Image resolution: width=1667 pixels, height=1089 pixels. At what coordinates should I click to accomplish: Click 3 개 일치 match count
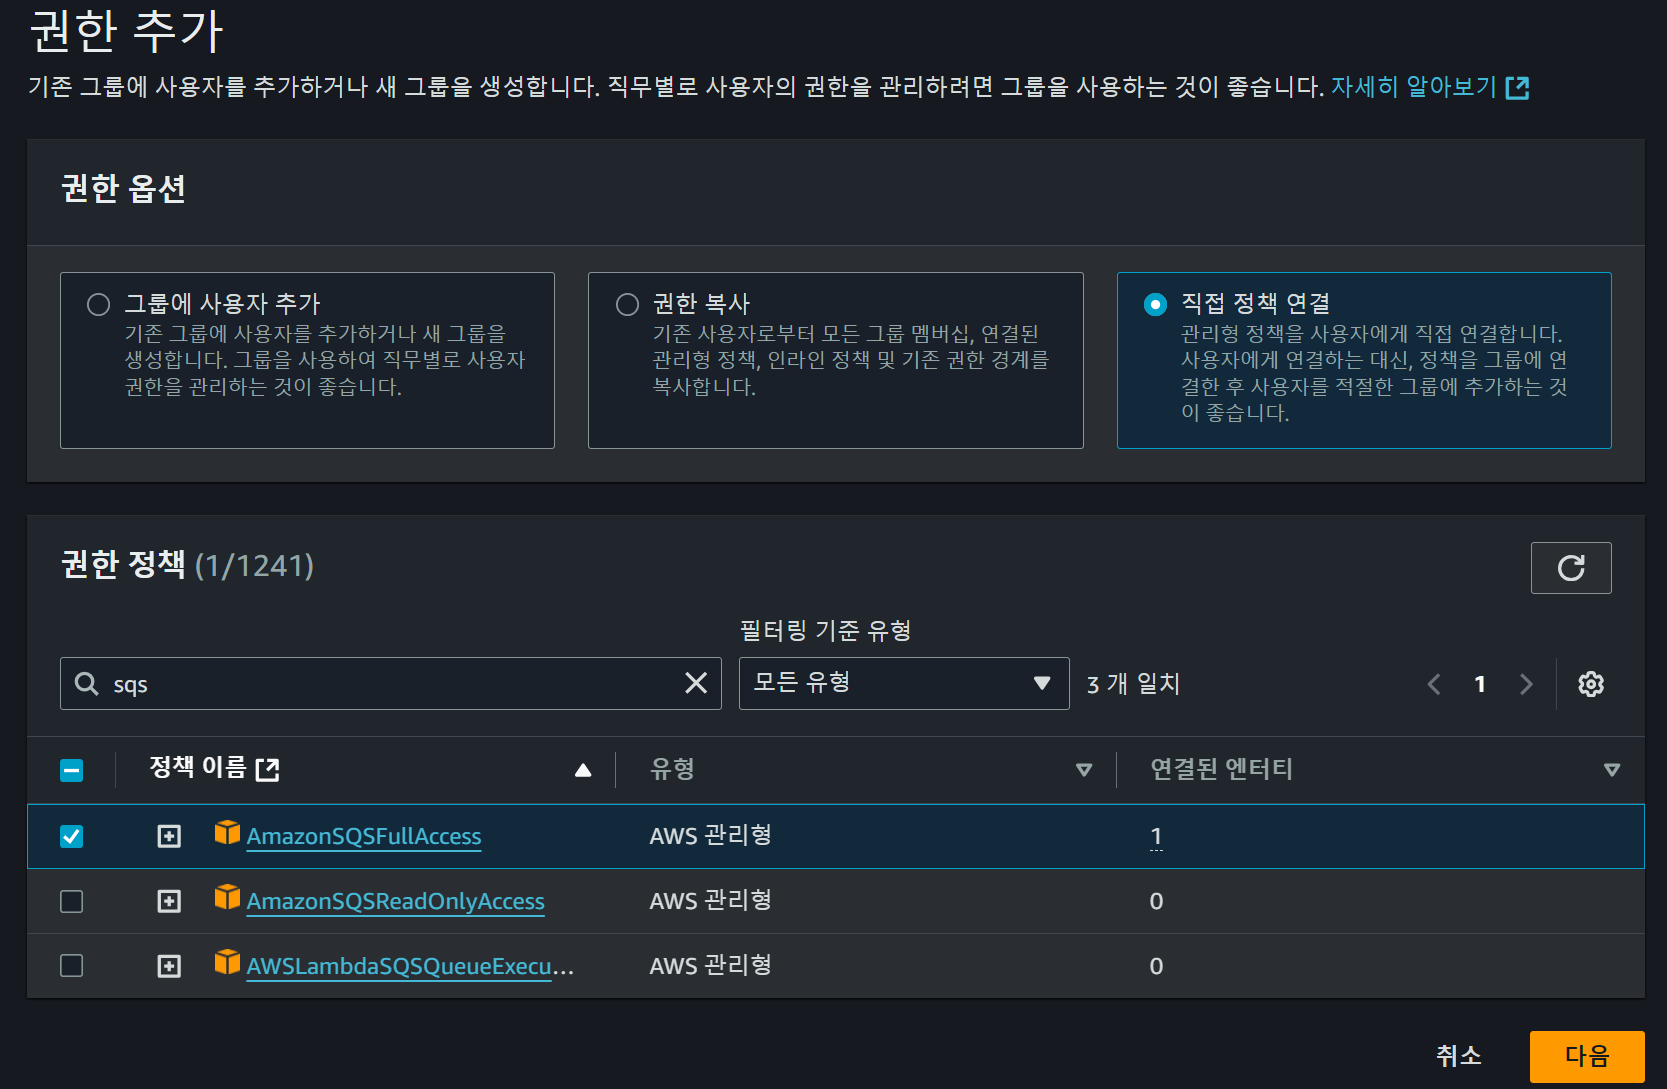1133,684
